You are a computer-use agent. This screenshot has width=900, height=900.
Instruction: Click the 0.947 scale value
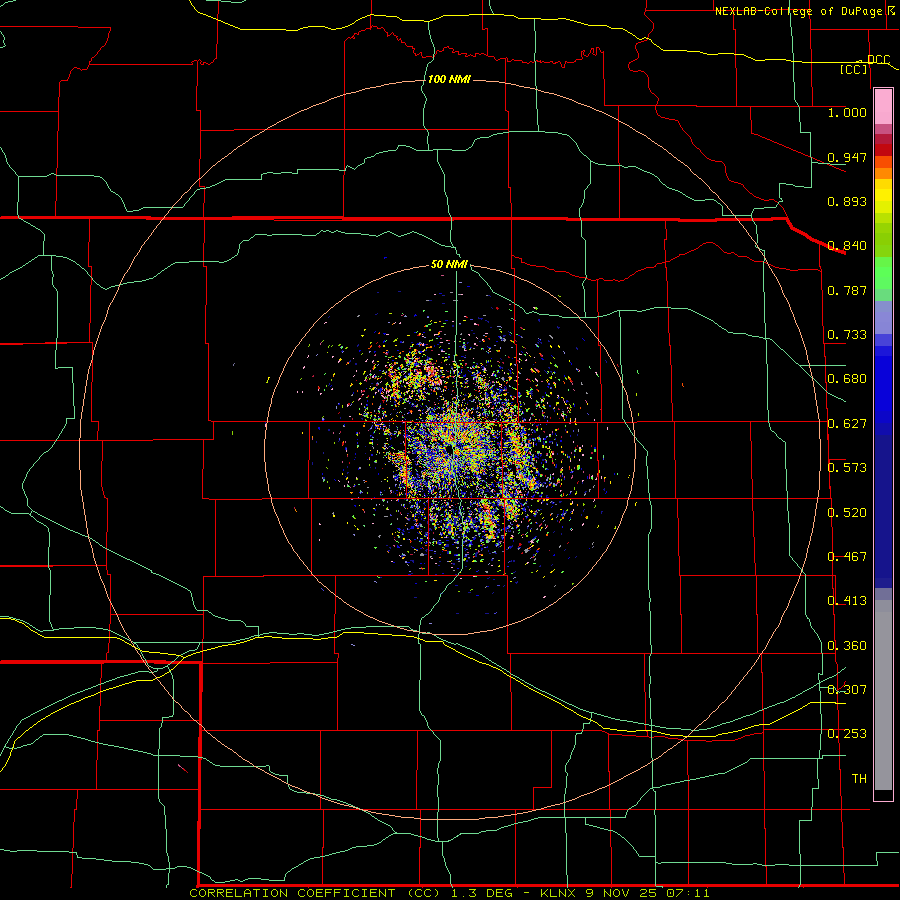(x=847, y=157)
